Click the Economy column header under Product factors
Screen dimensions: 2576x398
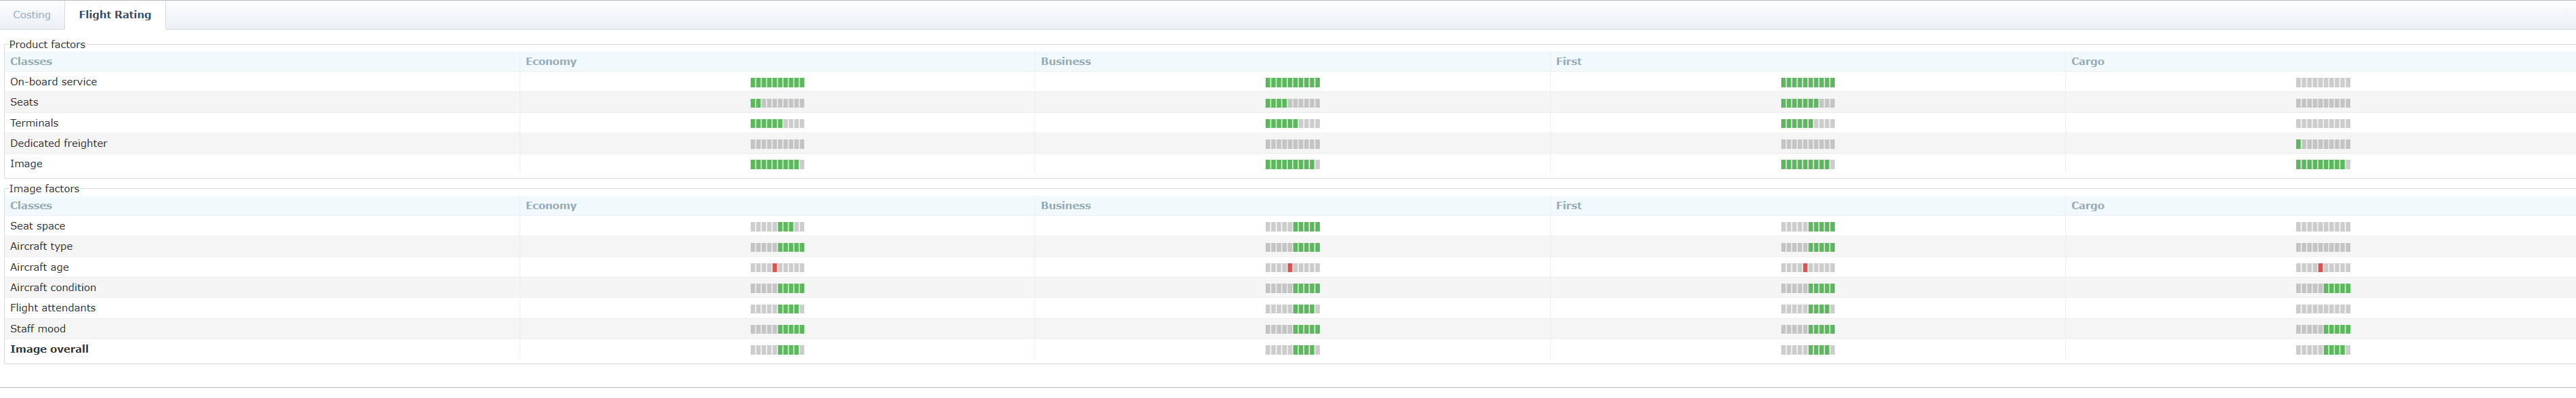click(x=551, y=62)
